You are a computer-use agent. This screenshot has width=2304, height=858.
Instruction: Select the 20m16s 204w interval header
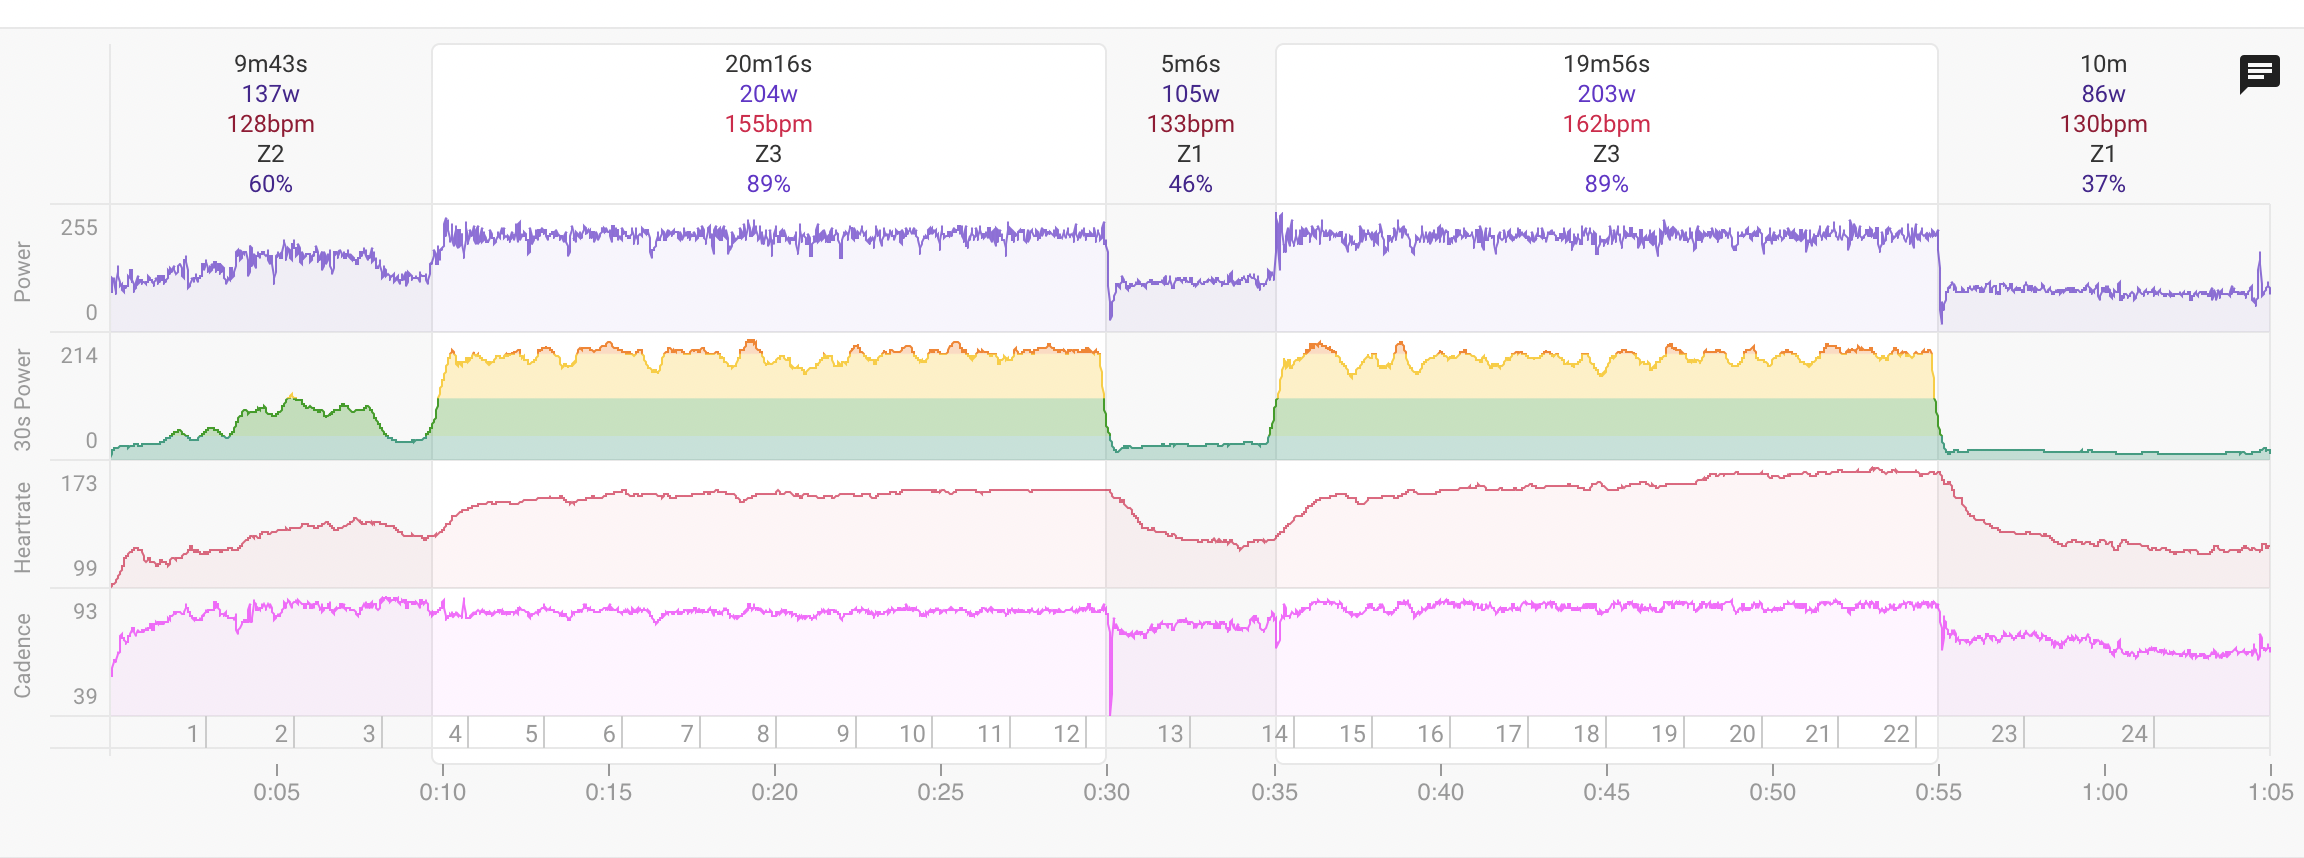768,123
